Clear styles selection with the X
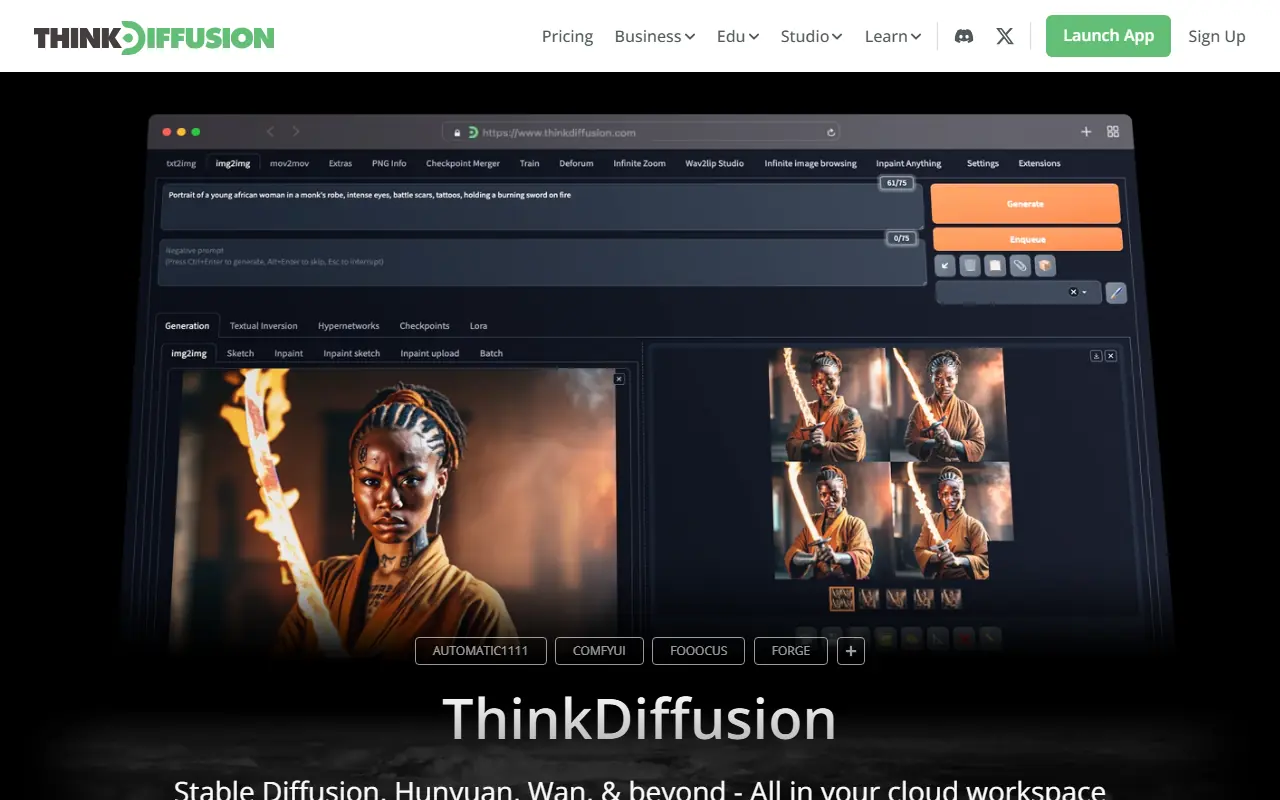 [x=1073, y=291]
